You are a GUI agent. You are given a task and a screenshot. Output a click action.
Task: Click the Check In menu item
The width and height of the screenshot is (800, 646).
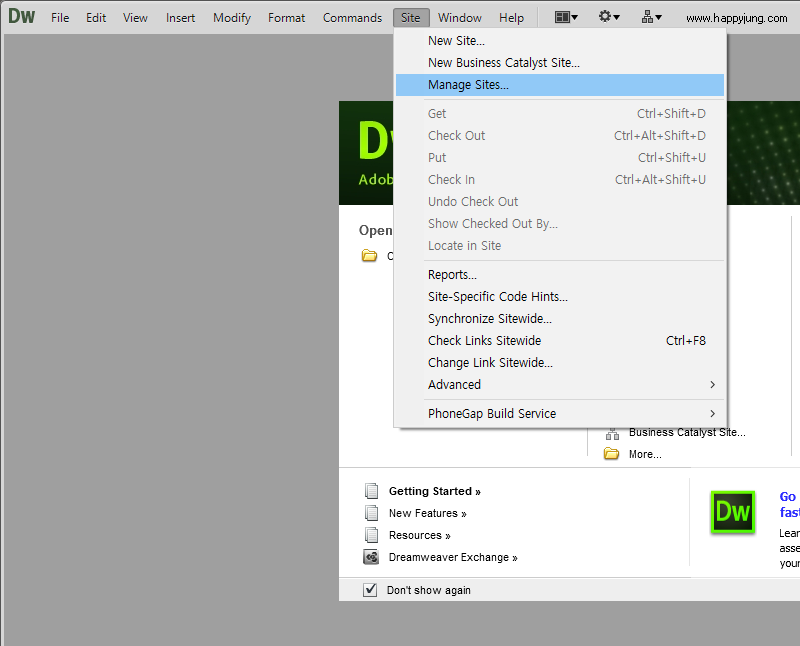[560, 179]
